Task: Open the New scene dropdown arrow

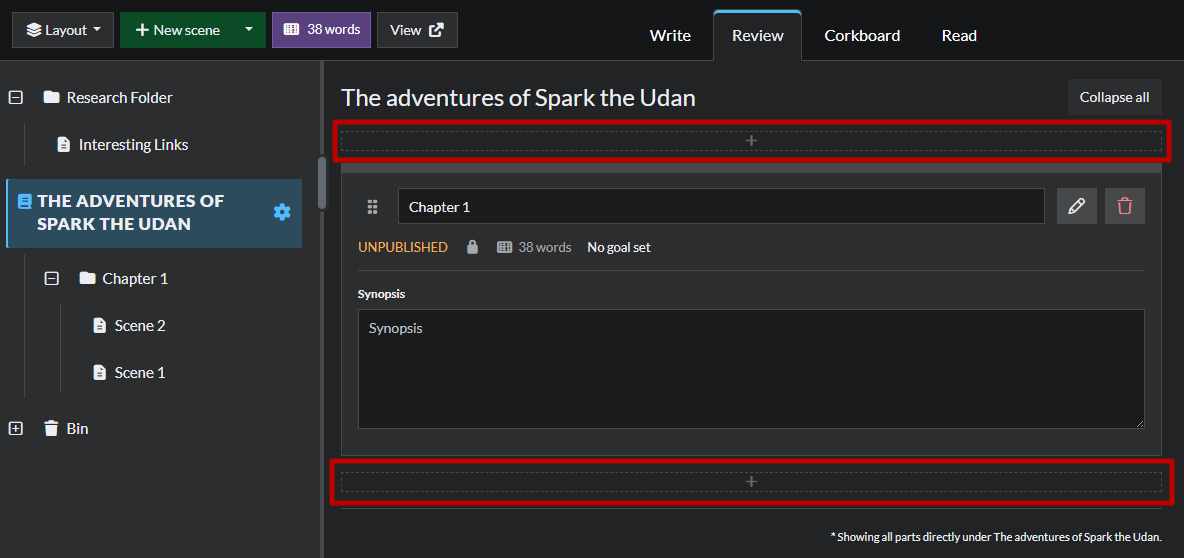Action: [249, 30]
